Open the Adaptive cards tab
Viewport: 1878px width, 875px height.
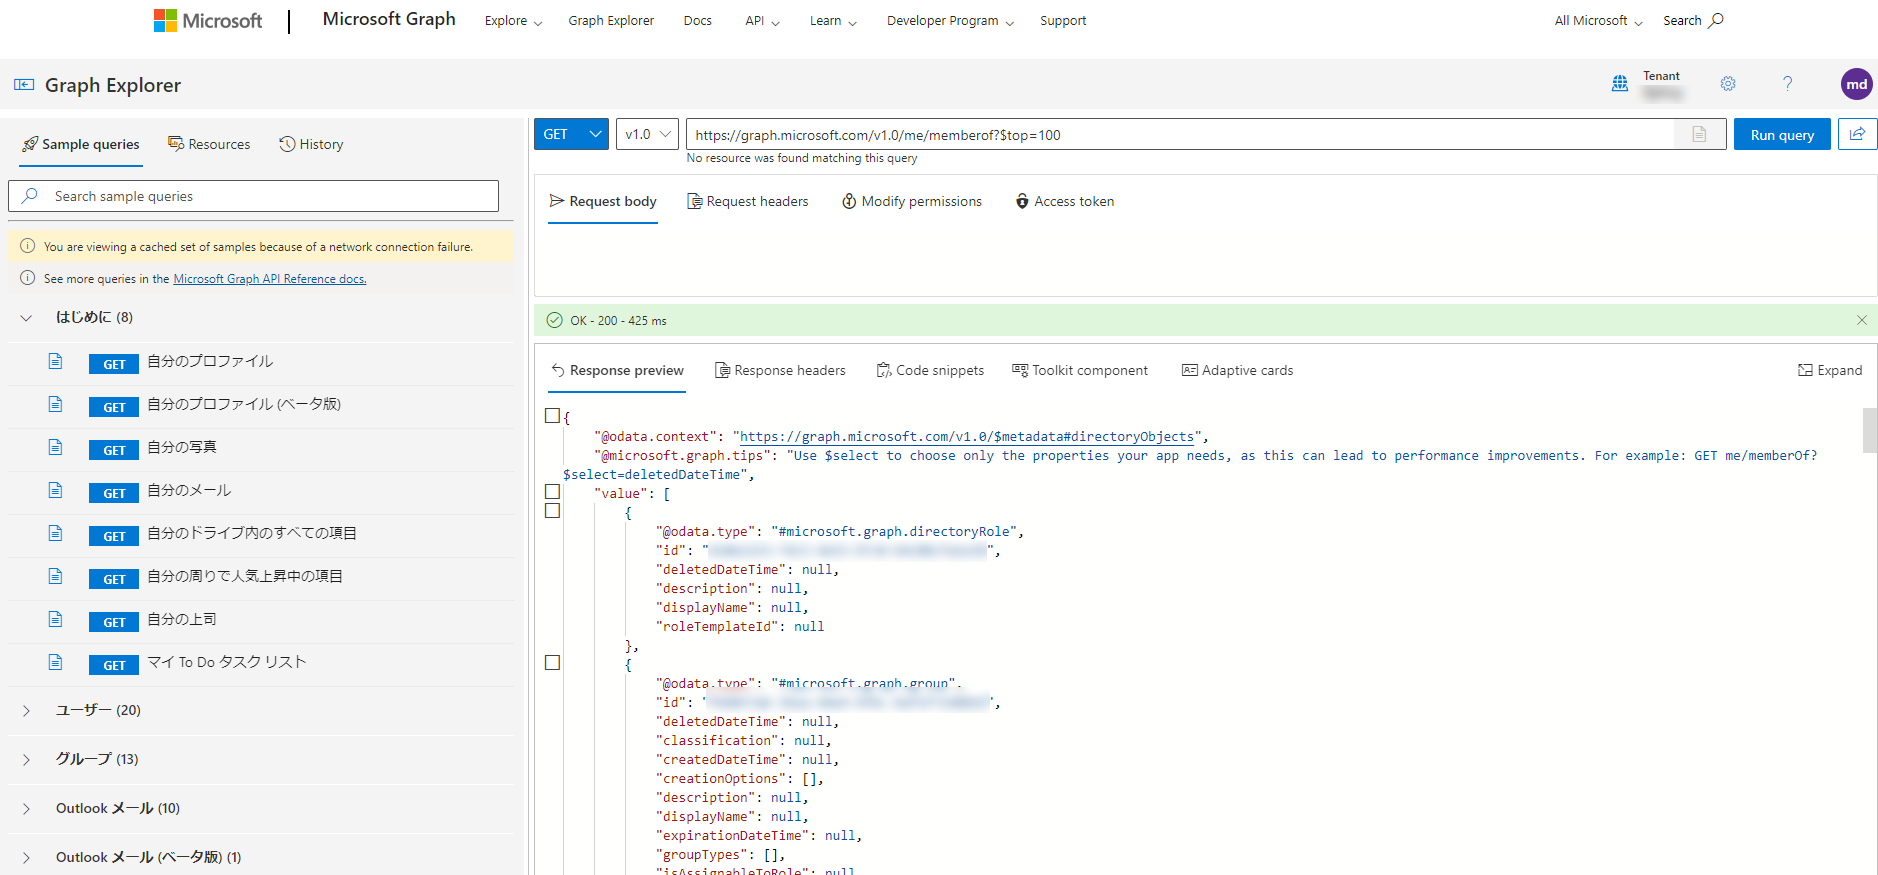tap(1237, 370)
